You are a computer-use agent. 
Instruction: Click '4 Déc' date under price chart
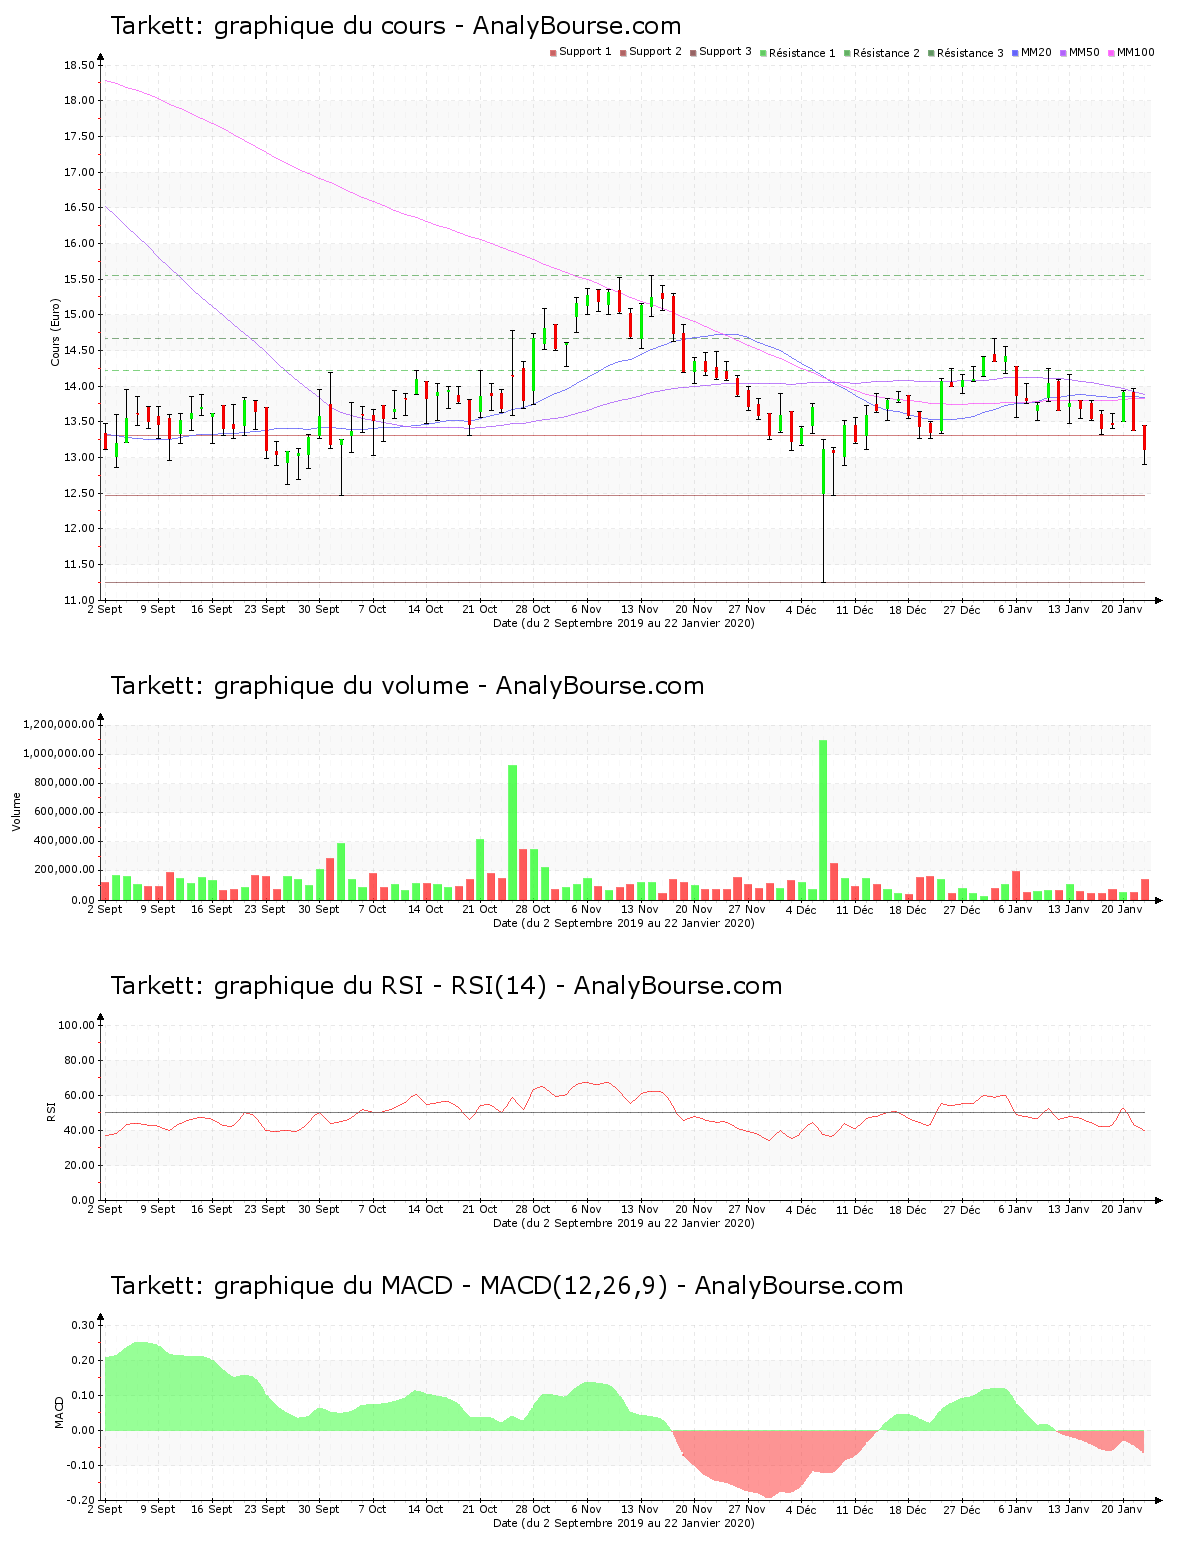click(800, 609)
